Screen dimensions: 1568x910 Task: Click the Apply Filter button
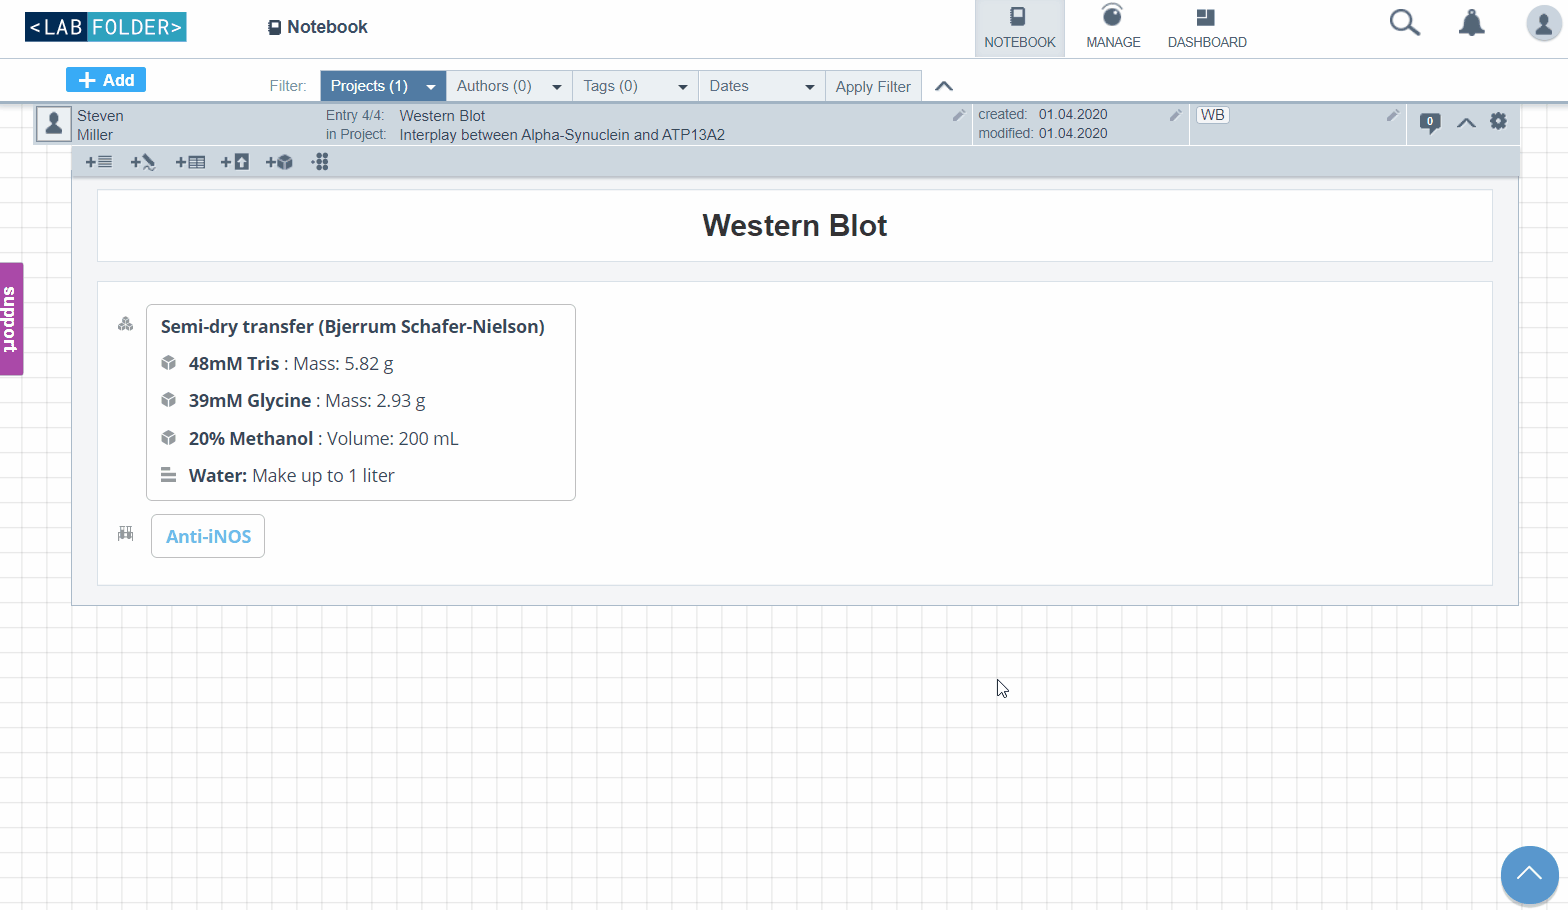tap(873, 86)
